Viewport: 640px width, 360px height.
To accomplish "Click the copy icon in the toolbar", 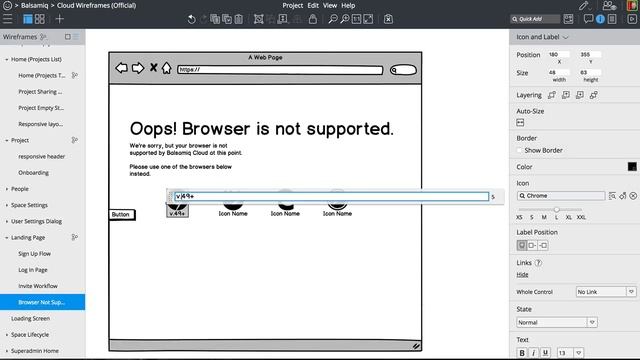I will pos(215,19).
